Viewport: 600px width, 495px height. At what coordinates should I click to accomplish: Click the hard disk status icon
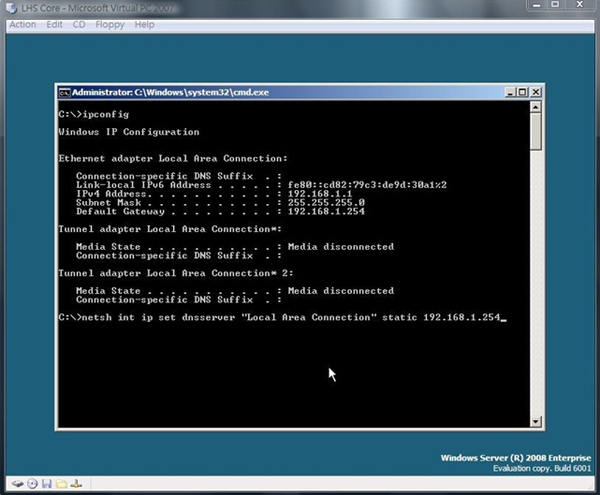(x=17, y=484)
